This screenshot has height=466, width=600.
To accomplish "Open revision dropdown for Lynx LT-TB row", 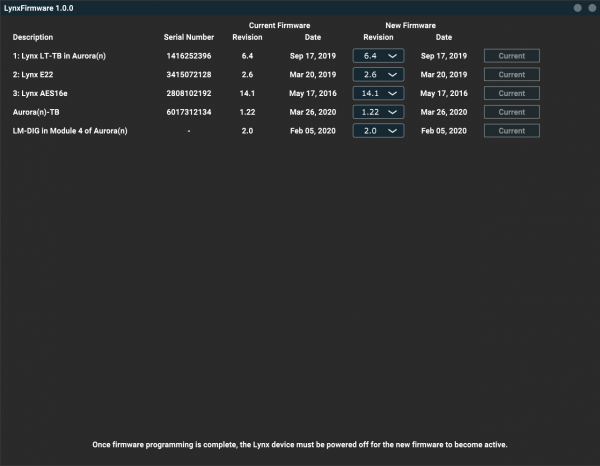I will [x=378, y=56].
